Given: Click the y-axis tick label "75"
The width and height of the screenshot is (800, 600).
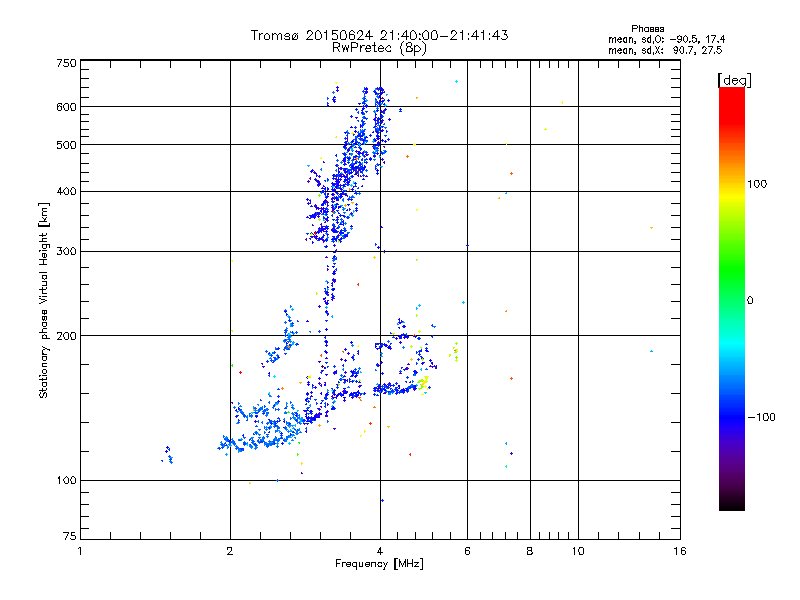Looking at the screenshot, I should pos(70,536).
